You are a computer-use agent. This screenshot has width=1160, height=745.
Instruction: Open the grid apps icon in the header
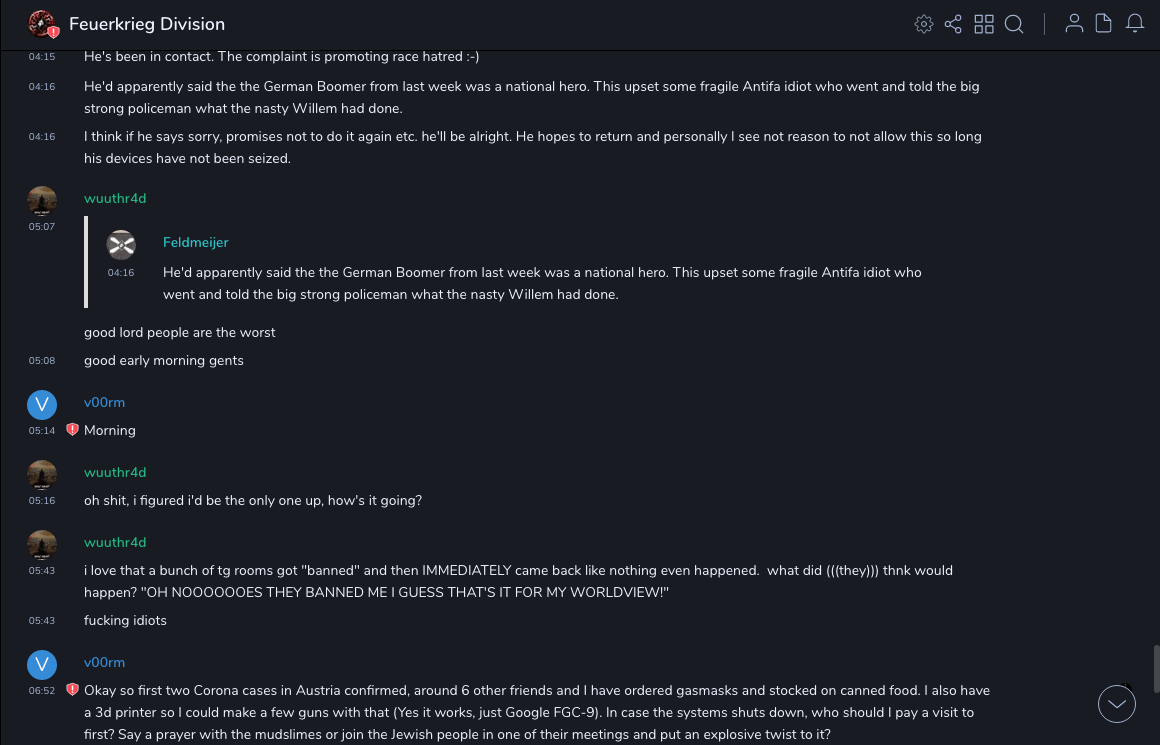984,24
